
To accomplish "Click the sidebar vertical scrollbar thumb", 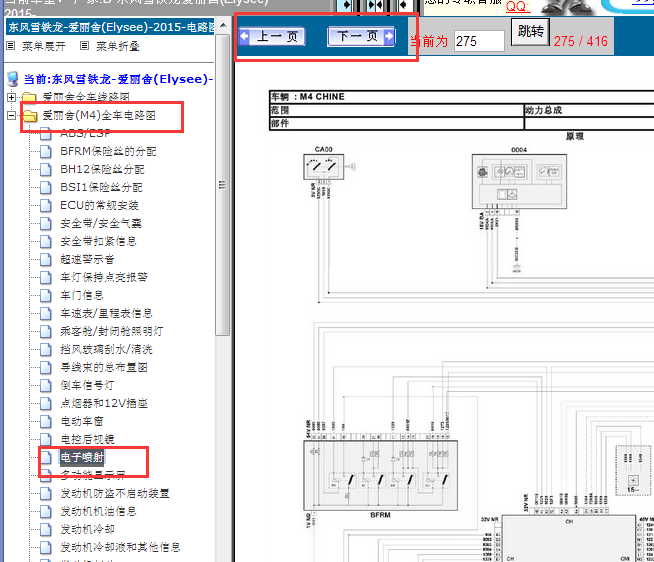I will (223, 185).
